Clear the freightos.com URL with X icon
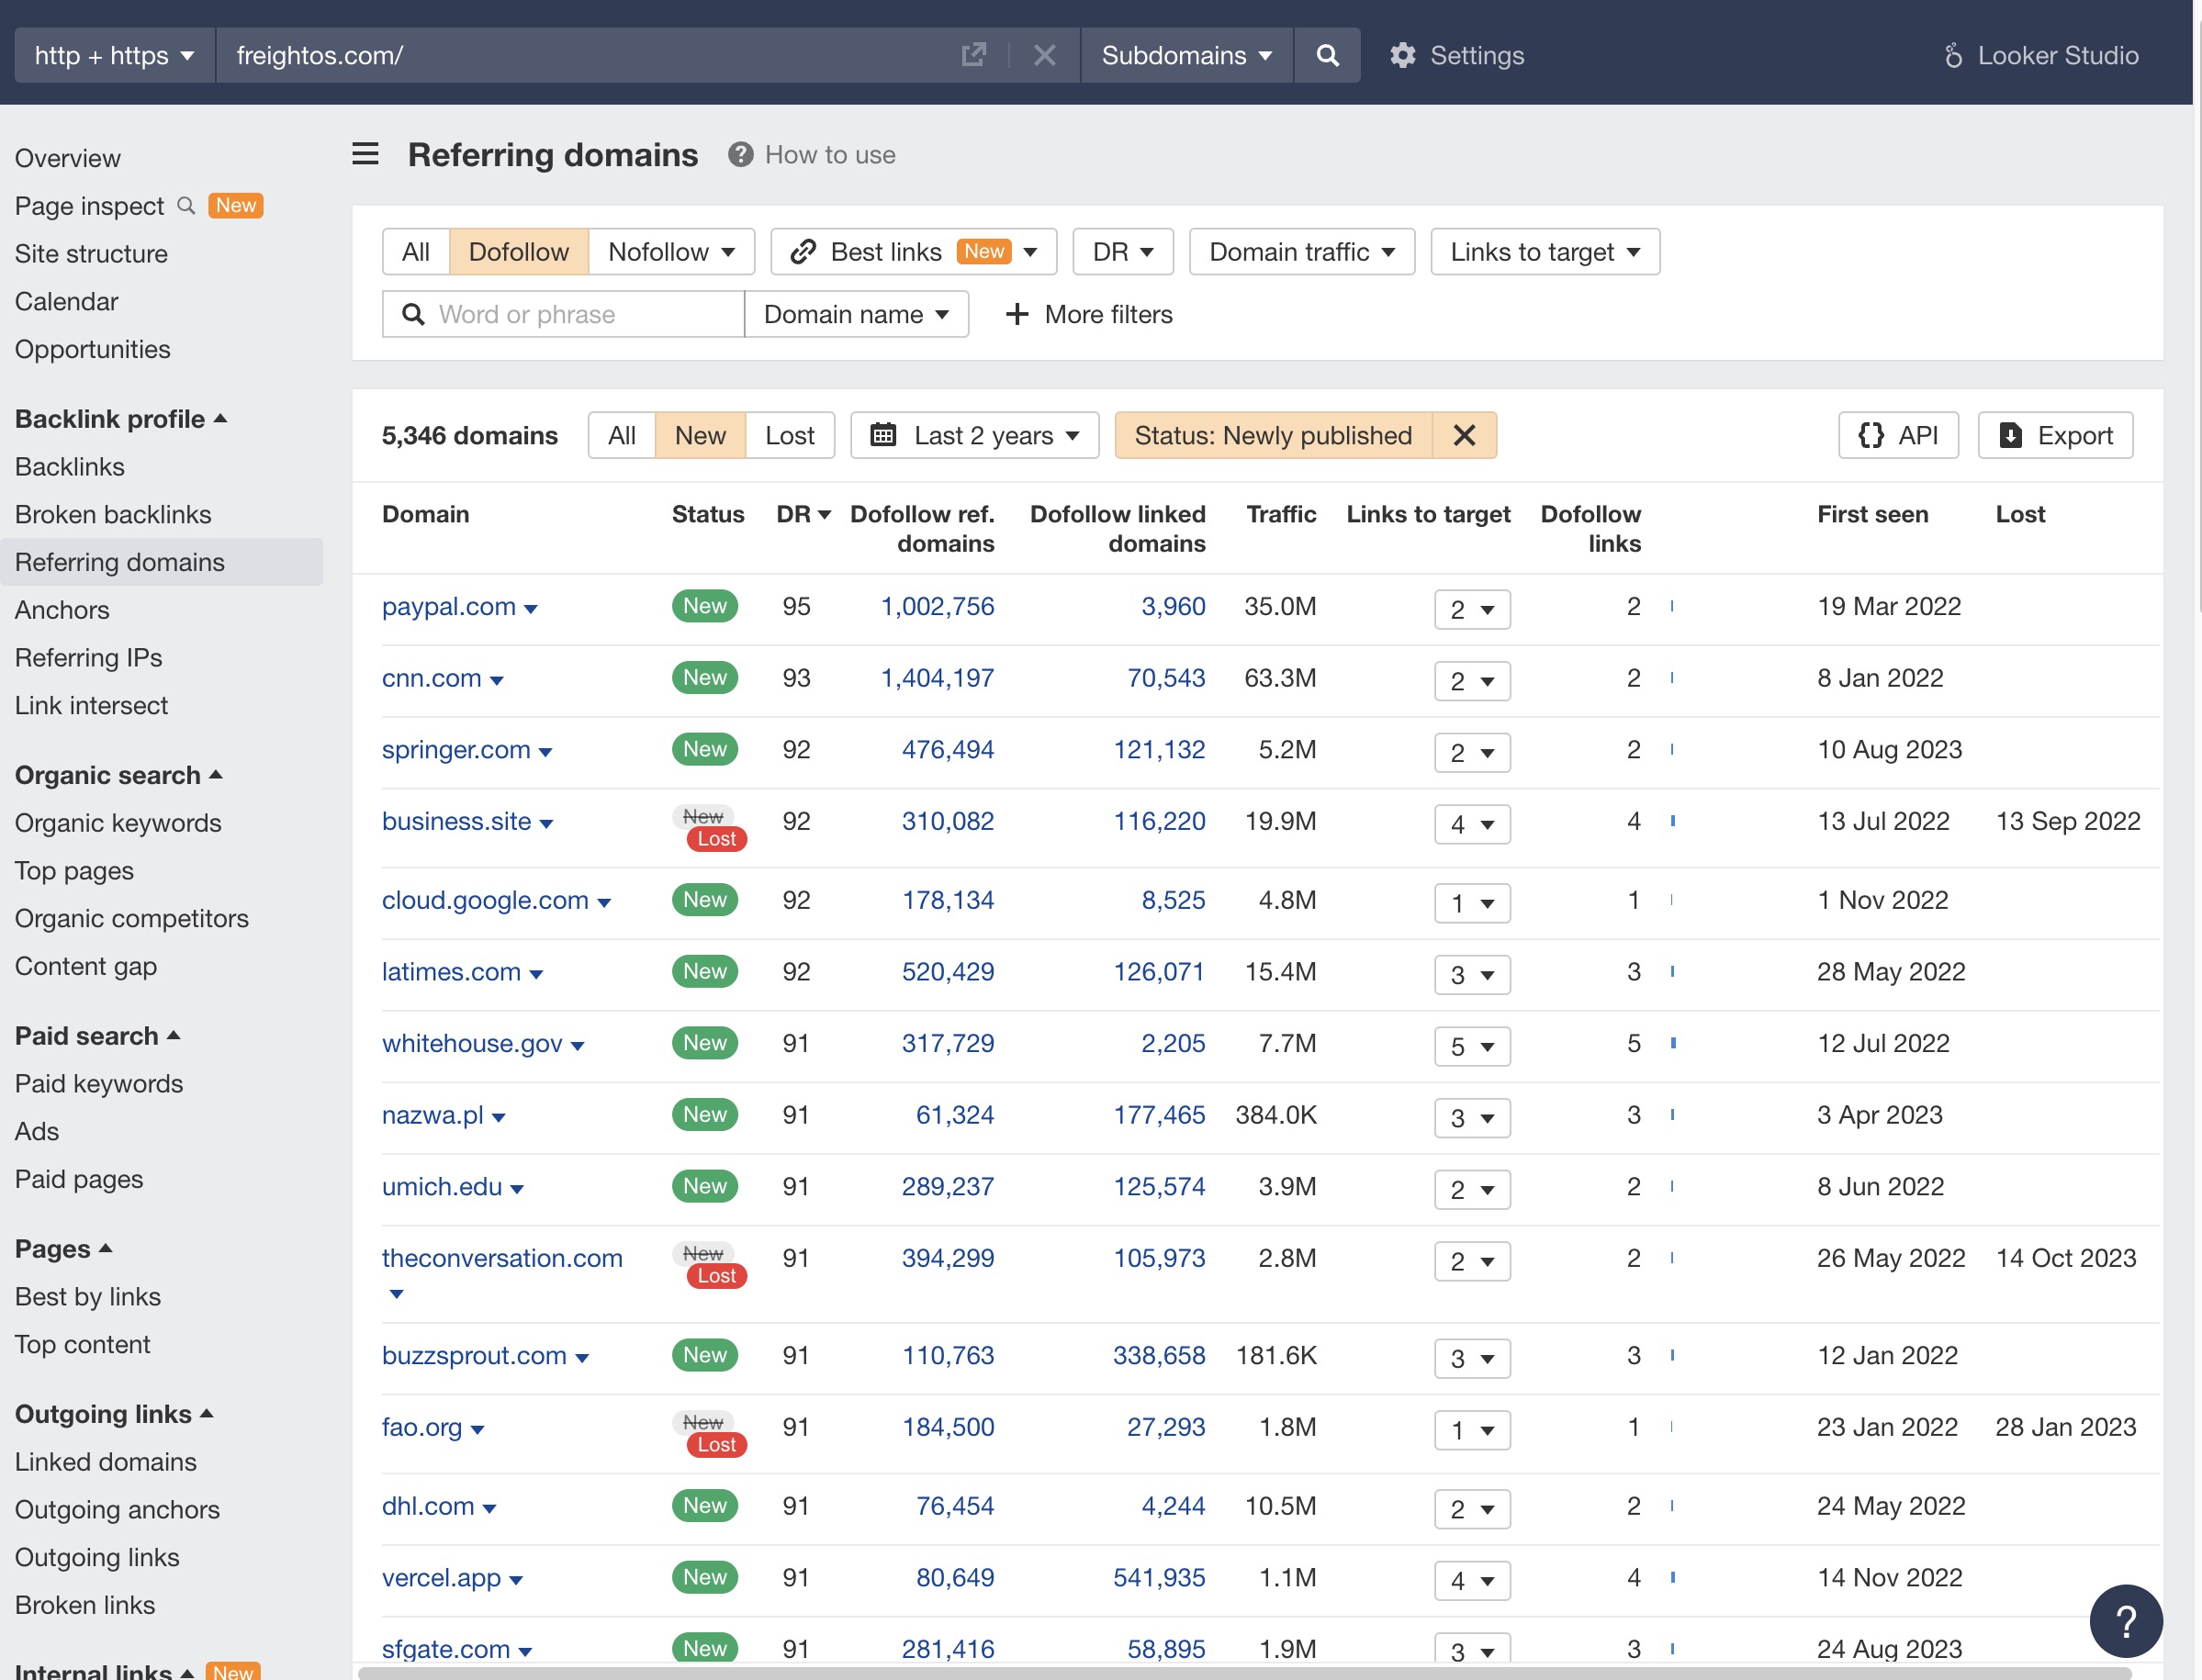The image size is (2202, 1680). (x=1044, y=55)
